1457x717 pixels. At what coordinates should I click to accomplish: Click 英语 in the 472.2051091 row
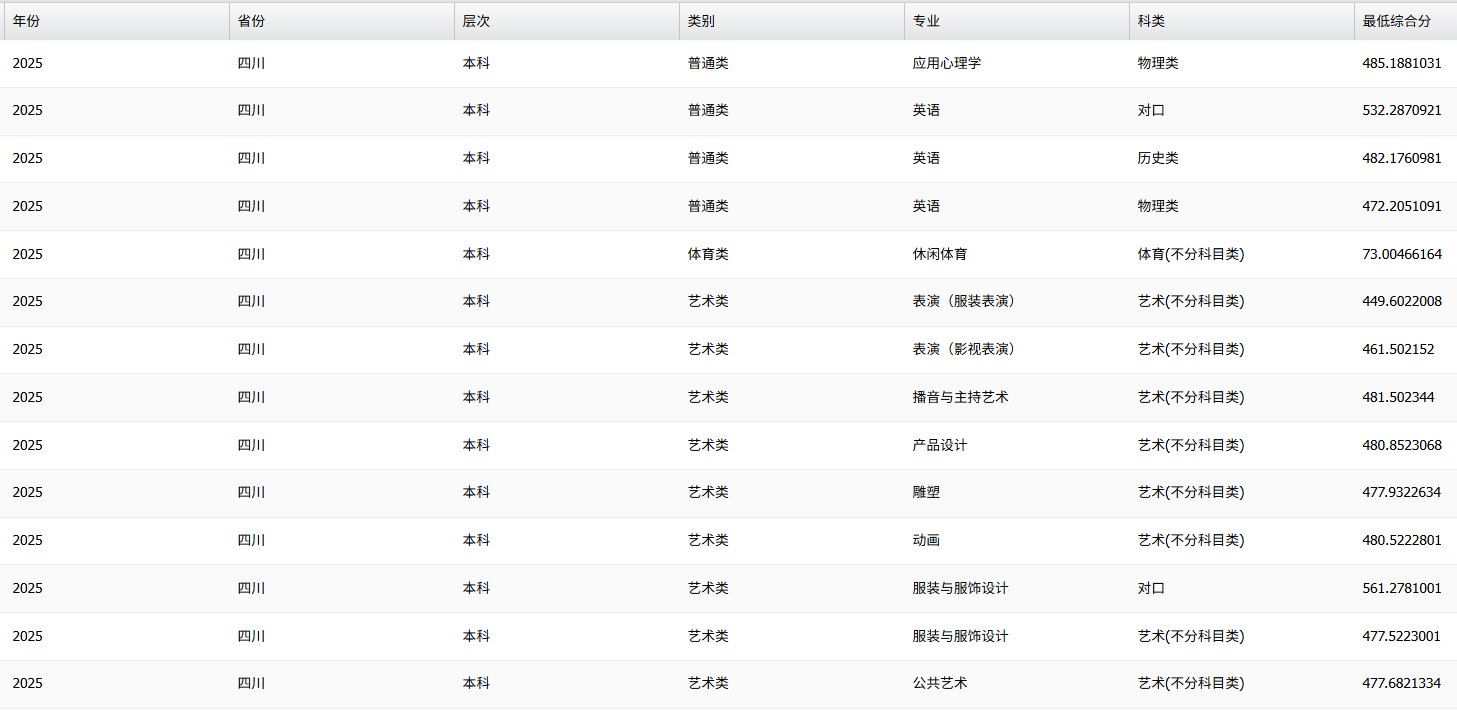click(x=926, y=206)
